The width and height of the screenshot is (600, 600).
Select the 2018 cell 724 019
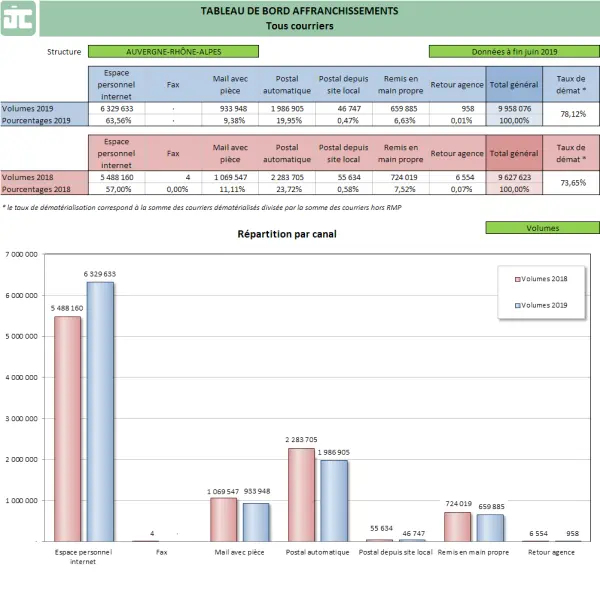401,178
